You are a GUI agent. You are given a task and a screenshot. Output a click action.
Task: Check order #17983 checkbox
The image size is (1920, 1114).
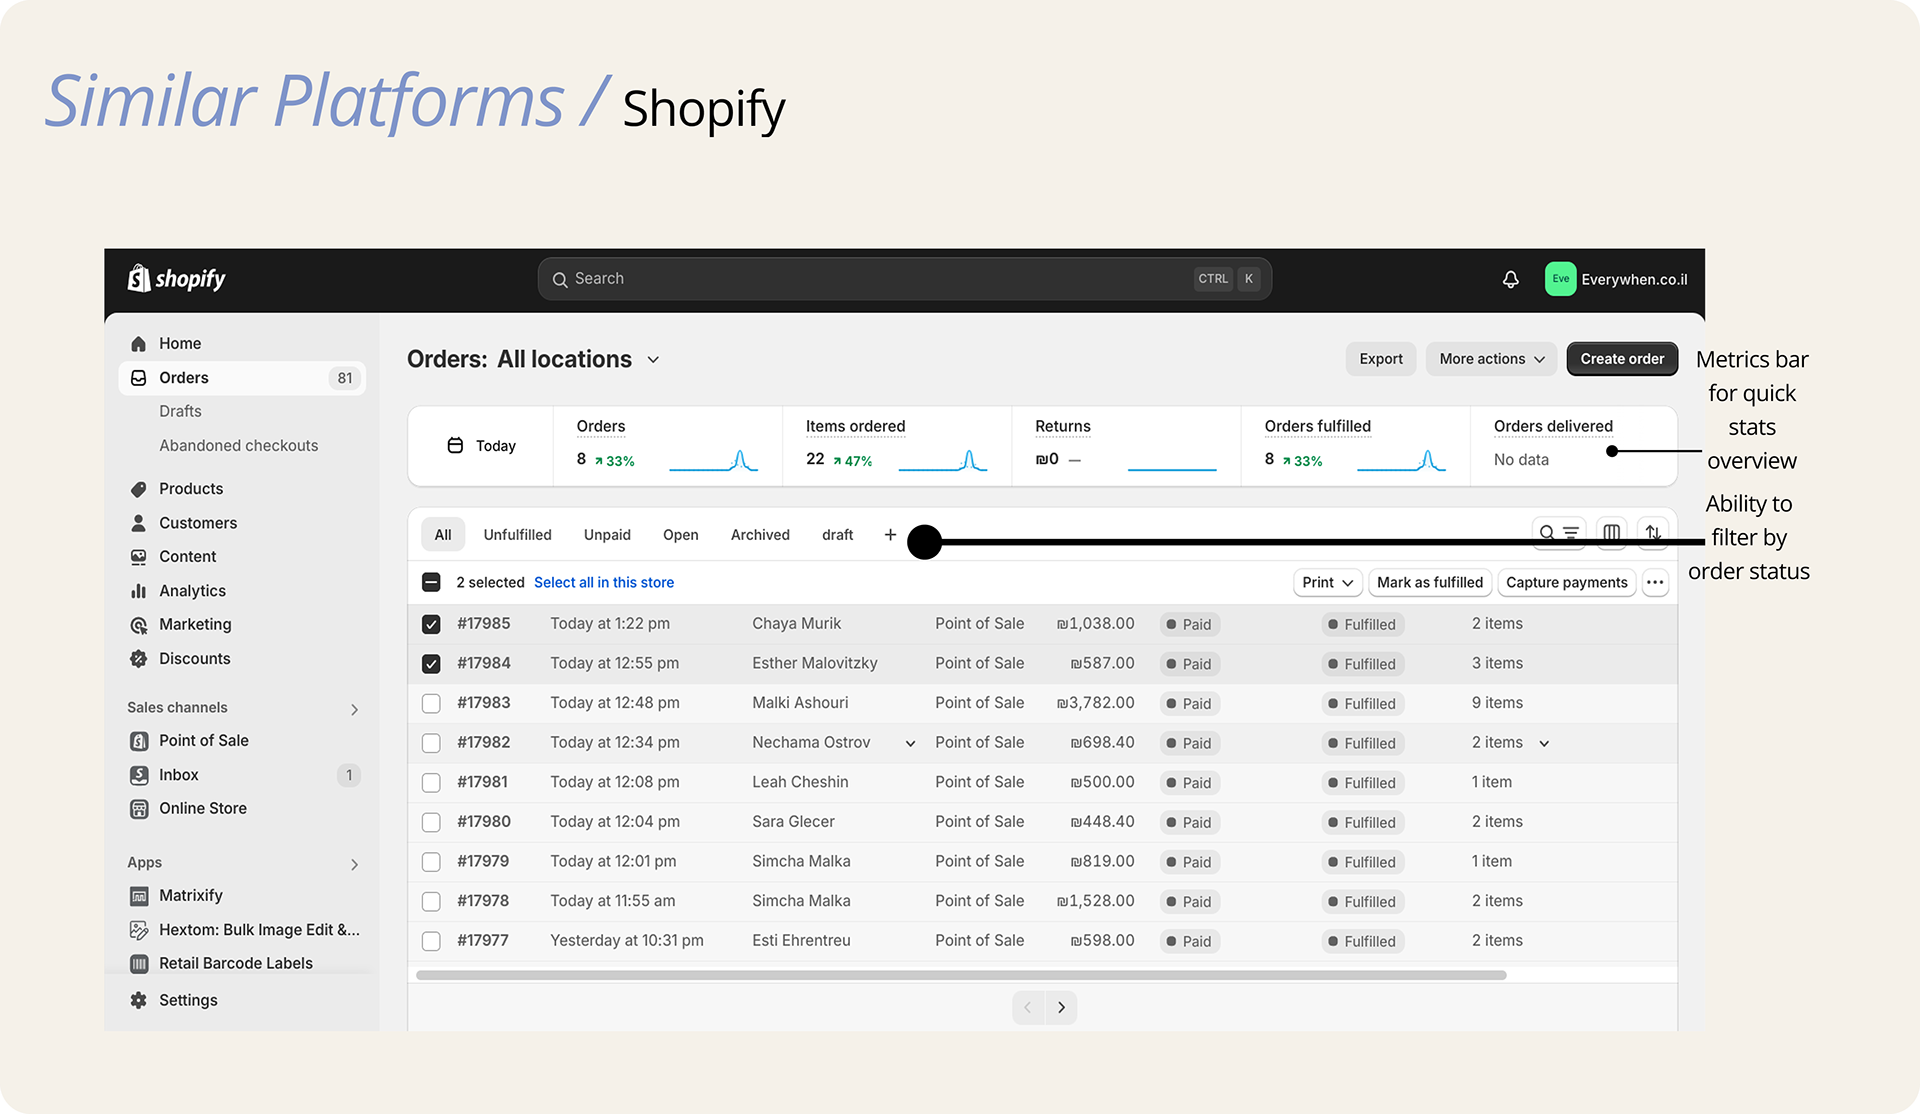click(431, 703)
